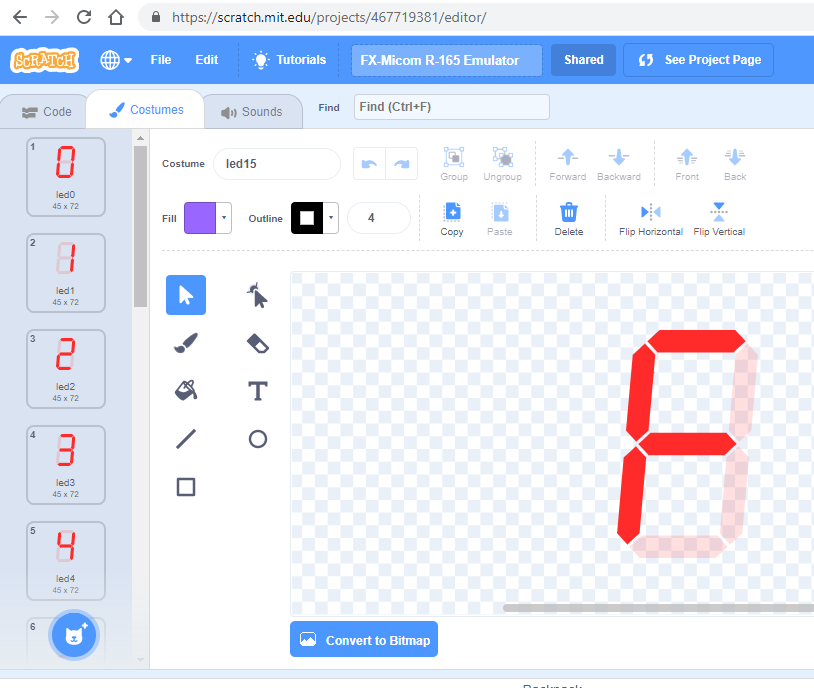Delete the selected shape
This screenshot has width=814, height=688.
[x=568, y=219]
